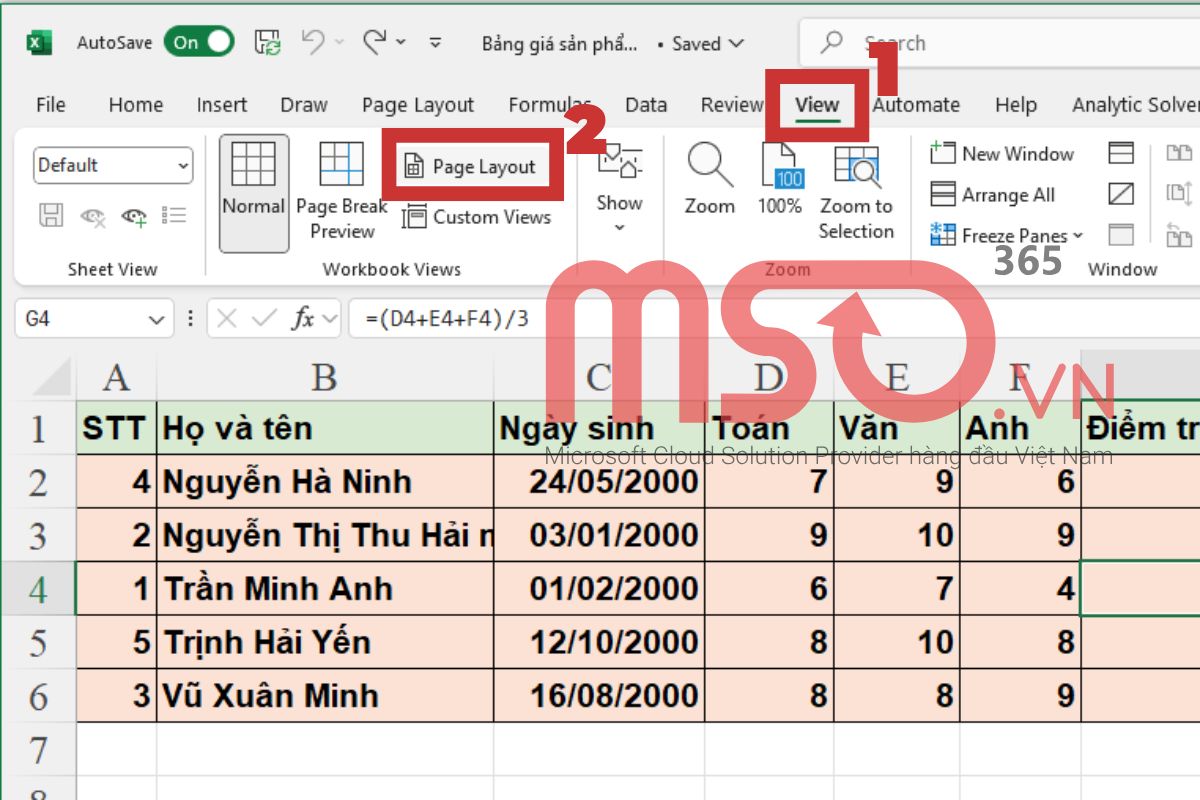Select row 7 header
The width and height of the screenshot is (1200, 800).
[x=38, y=749]
